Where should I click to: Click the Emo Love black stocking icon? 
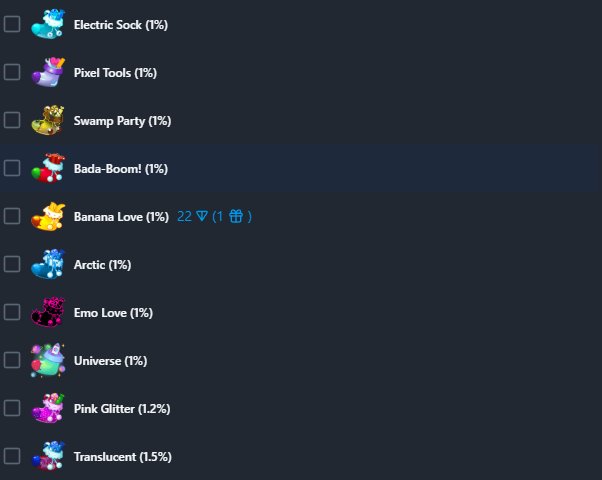click(48, 312)
